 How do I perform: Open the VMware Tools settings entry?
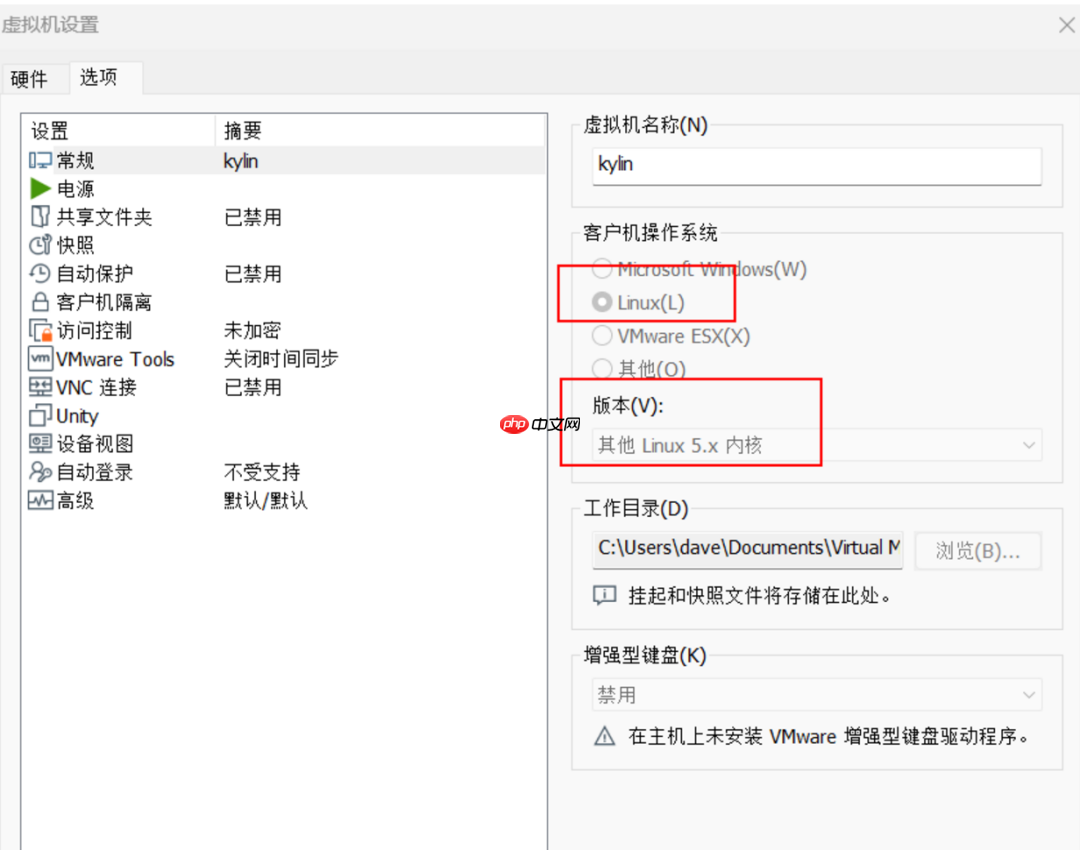pyautogui.click(x=101, y=359)
